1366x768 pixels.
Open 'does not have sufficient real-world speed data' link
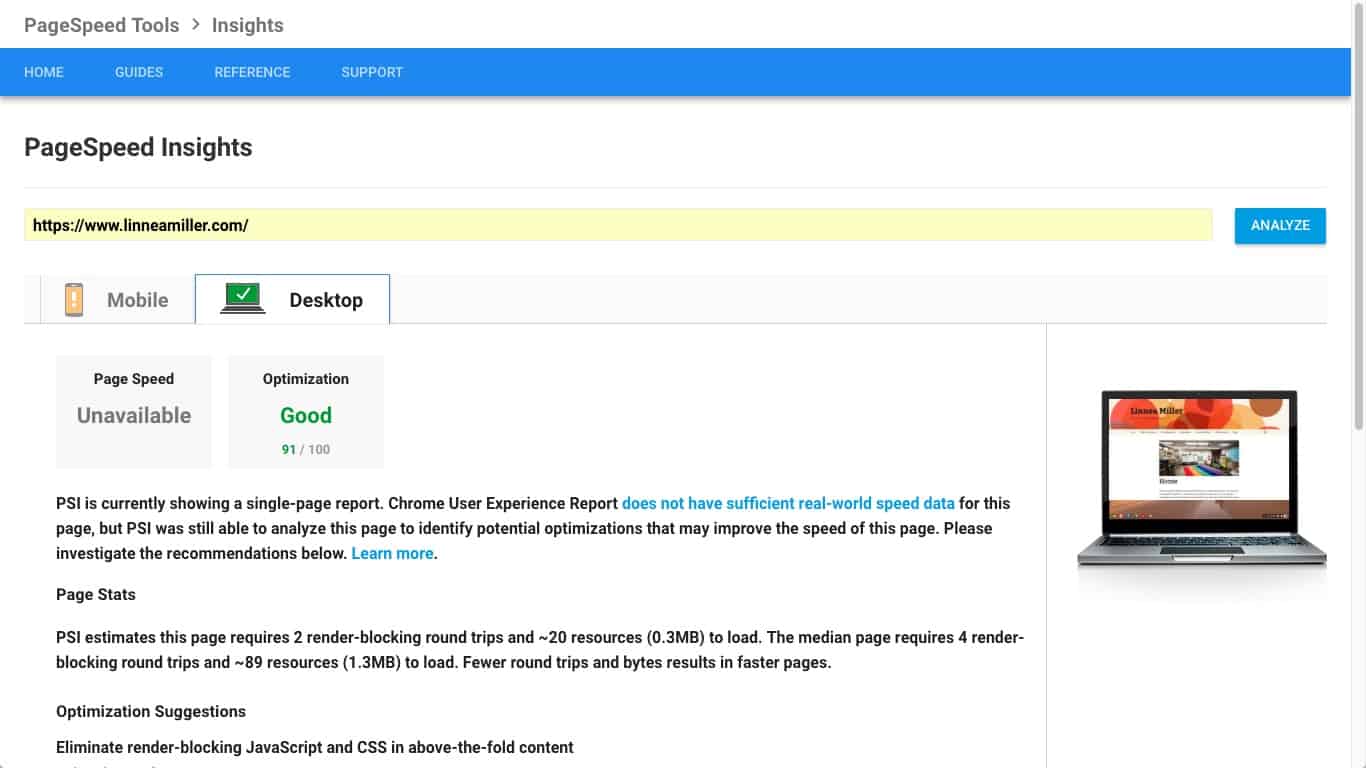click(x=788, y=503)
